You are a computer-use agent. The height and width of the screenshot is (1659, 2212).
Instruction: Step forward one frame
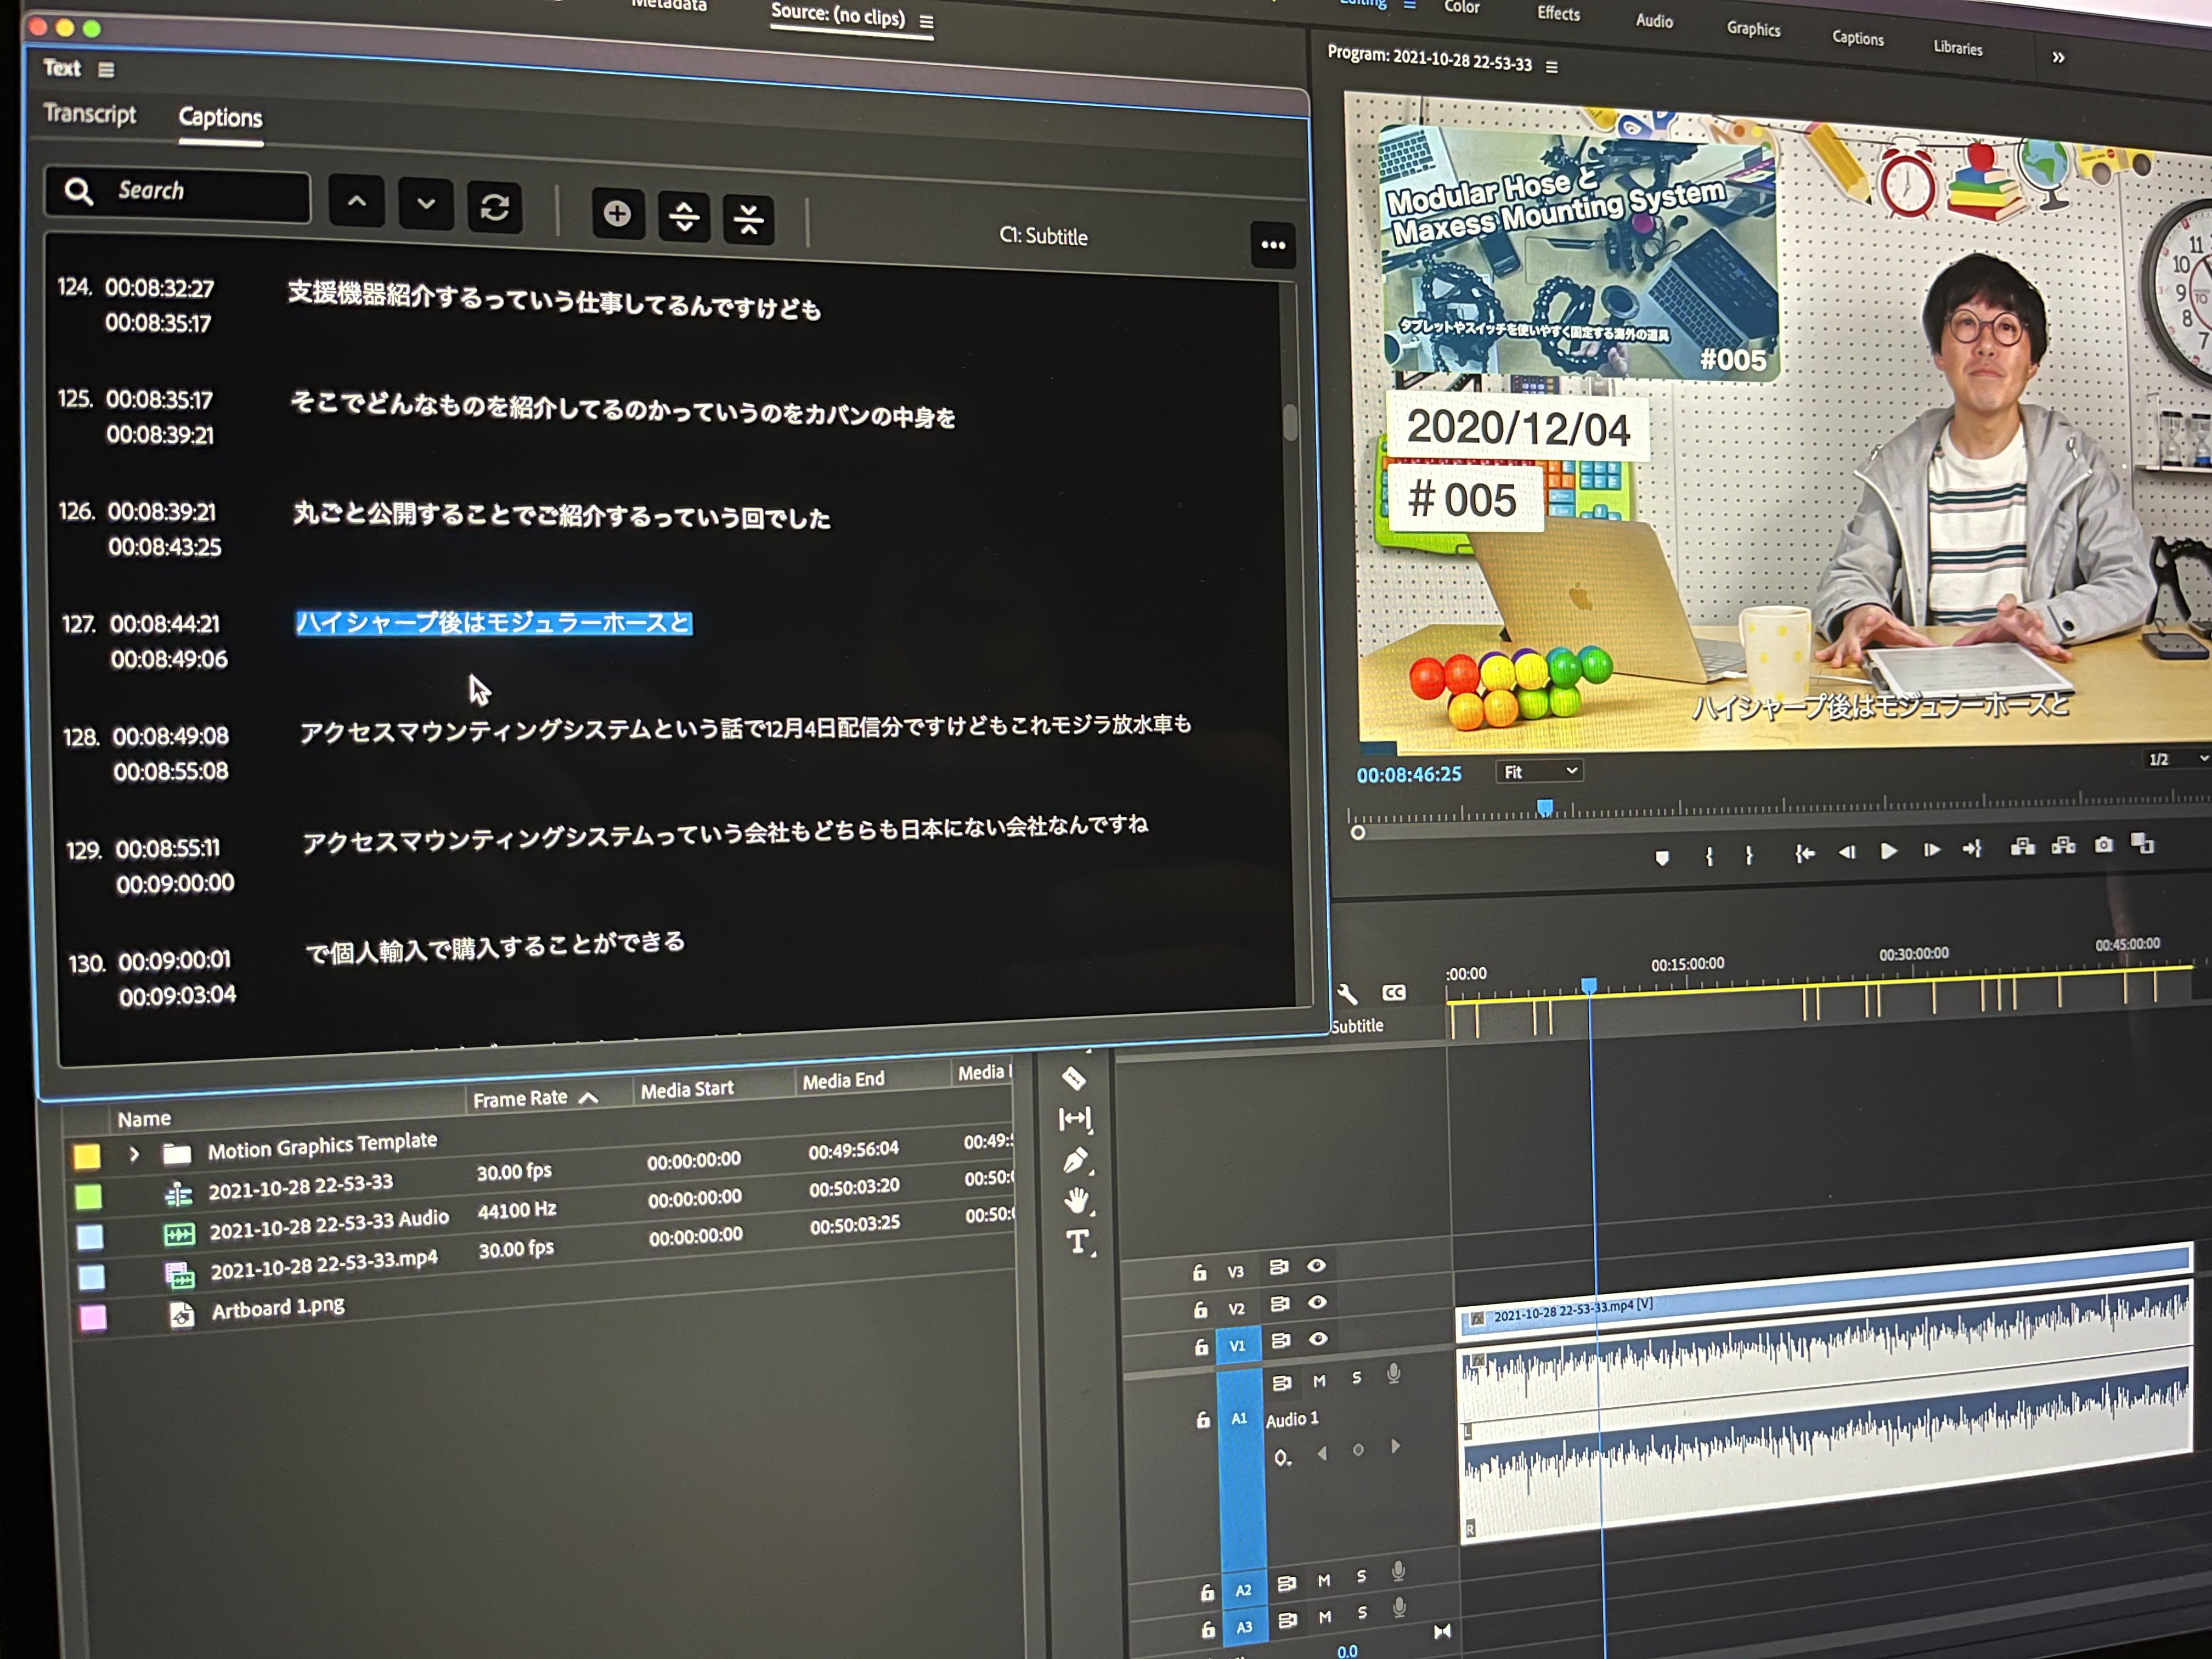point(1931,850)
